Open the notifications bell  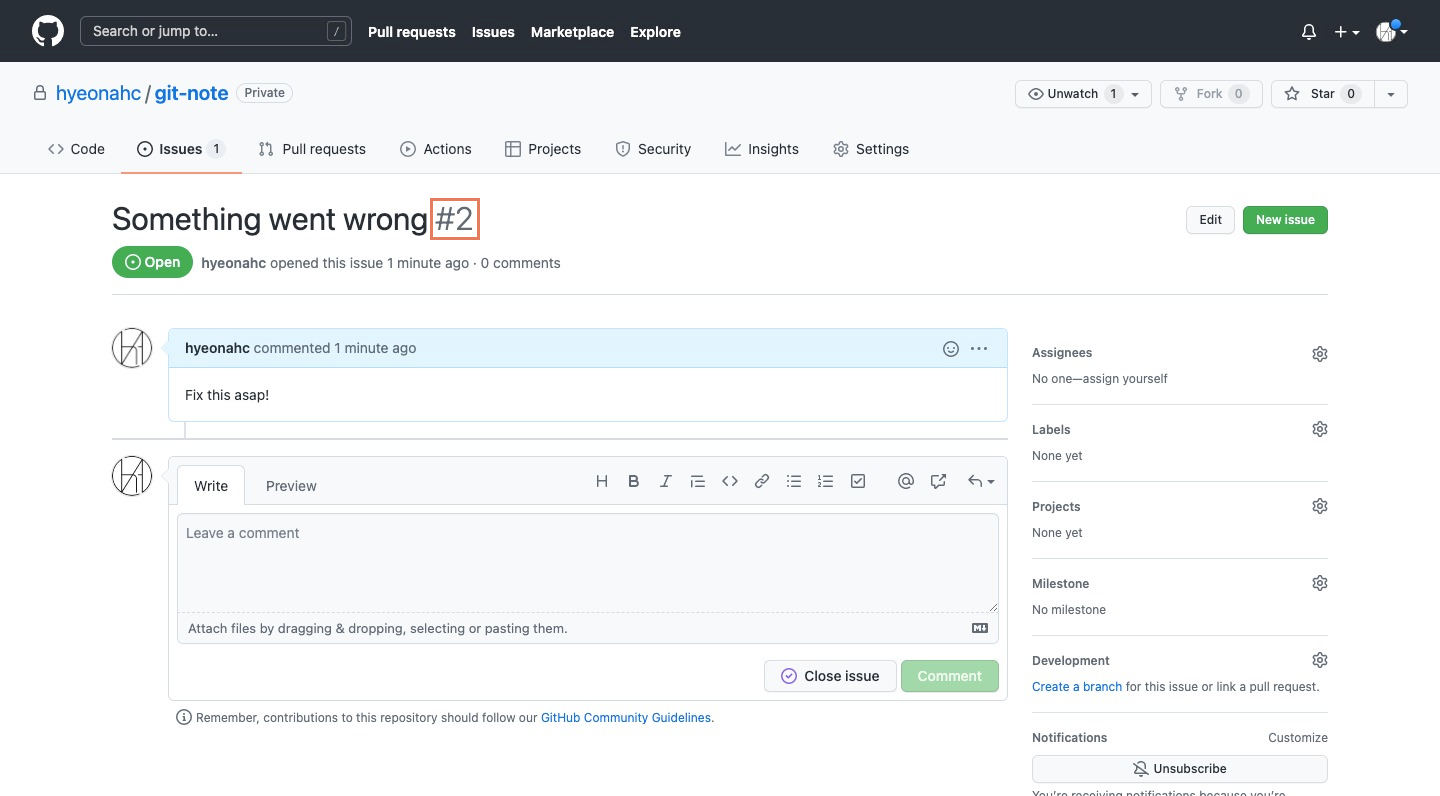[1309, 32]
